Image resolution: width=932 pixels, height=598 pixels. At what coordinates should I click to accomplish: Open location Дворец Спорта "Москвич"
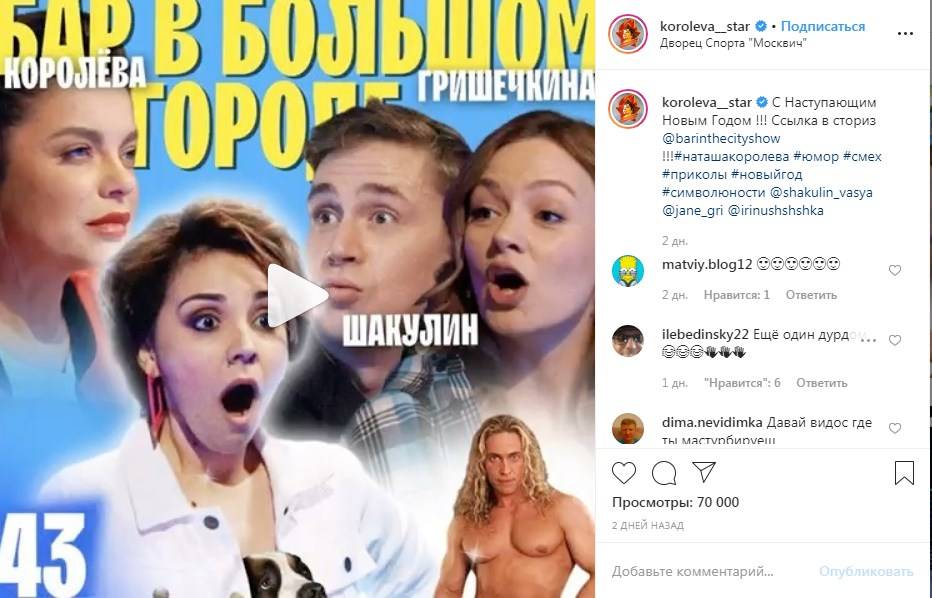click(x=733, y=43)
